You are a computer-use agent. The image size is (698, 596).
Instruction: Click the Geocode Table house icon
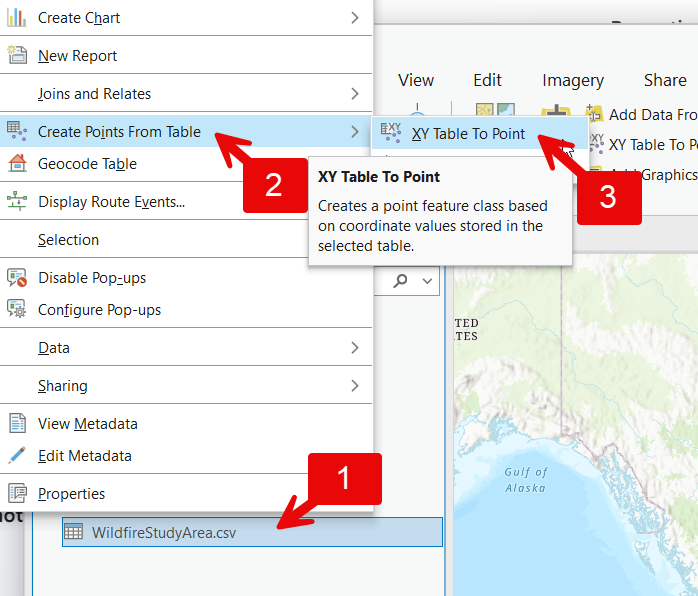[17, 164]
